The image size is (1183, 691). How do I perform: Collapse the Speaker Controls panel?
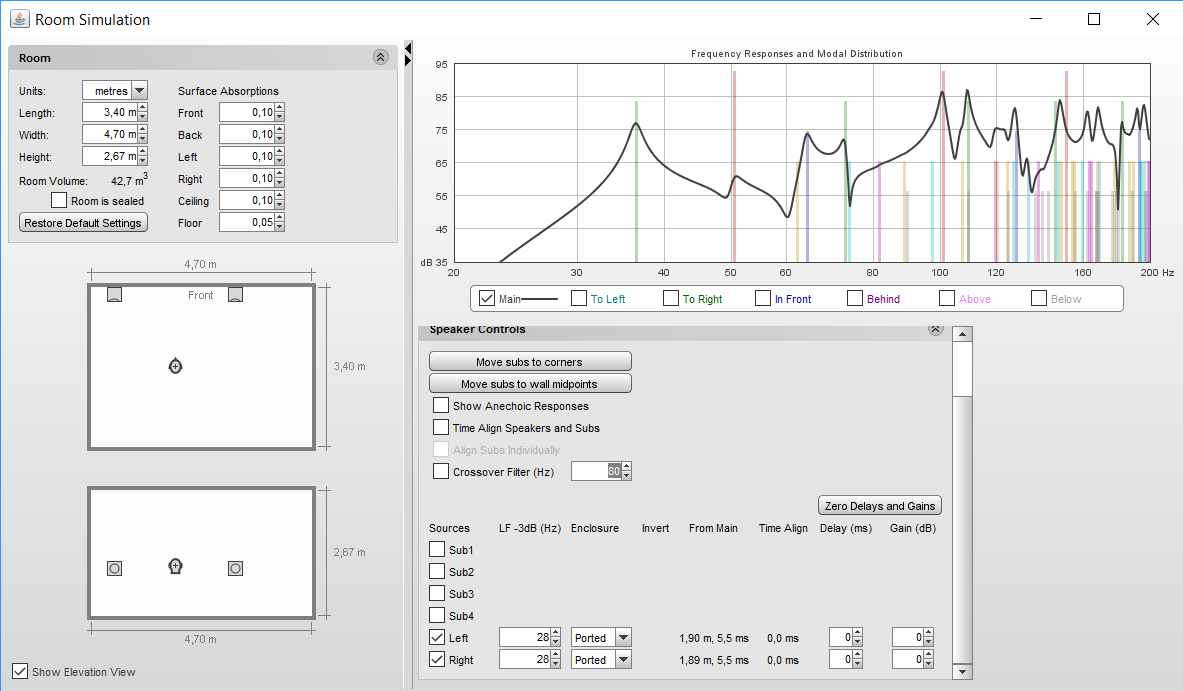point(935,329)
